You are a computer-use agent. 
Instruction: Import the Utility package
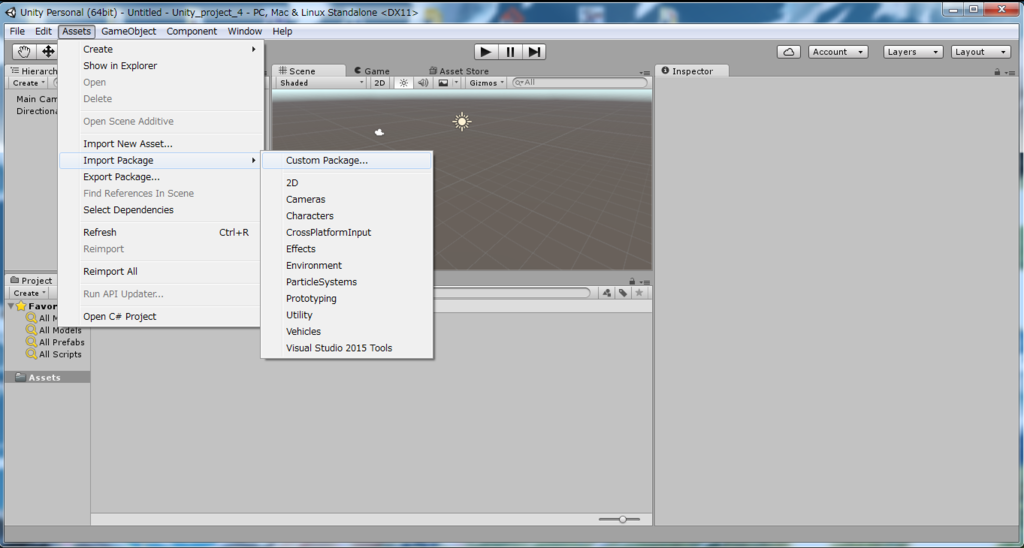pos(347,315)
